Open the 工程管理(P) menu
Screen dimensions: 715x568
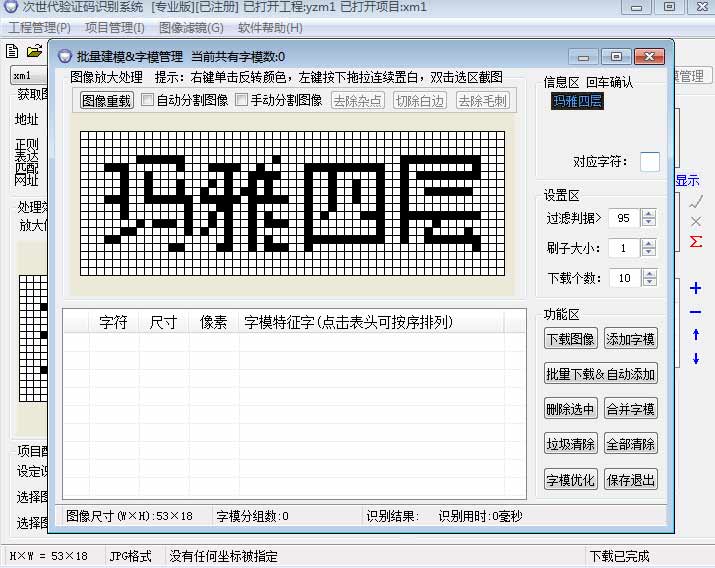tap(40, 28)
